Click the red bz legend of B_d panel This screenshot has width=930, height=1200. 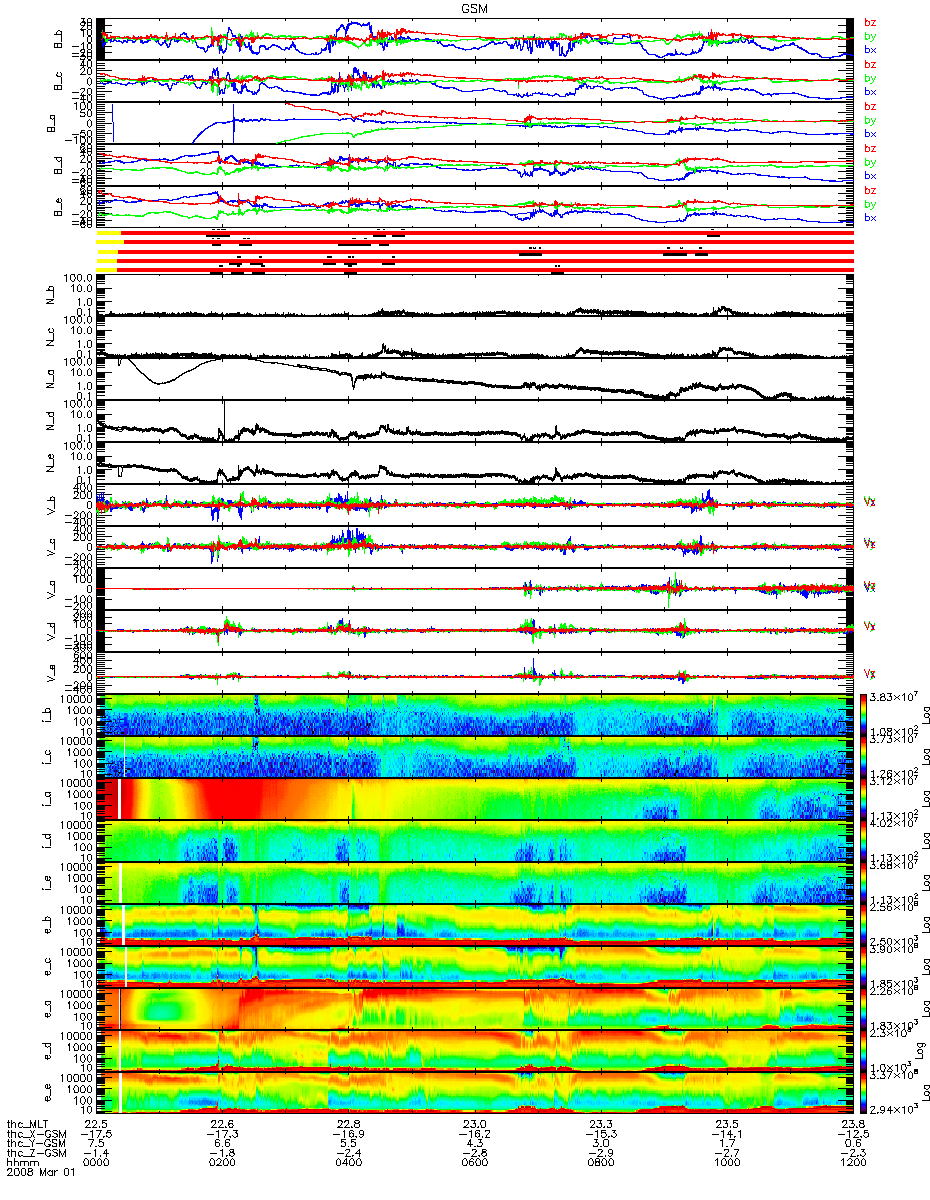[869, 148]
